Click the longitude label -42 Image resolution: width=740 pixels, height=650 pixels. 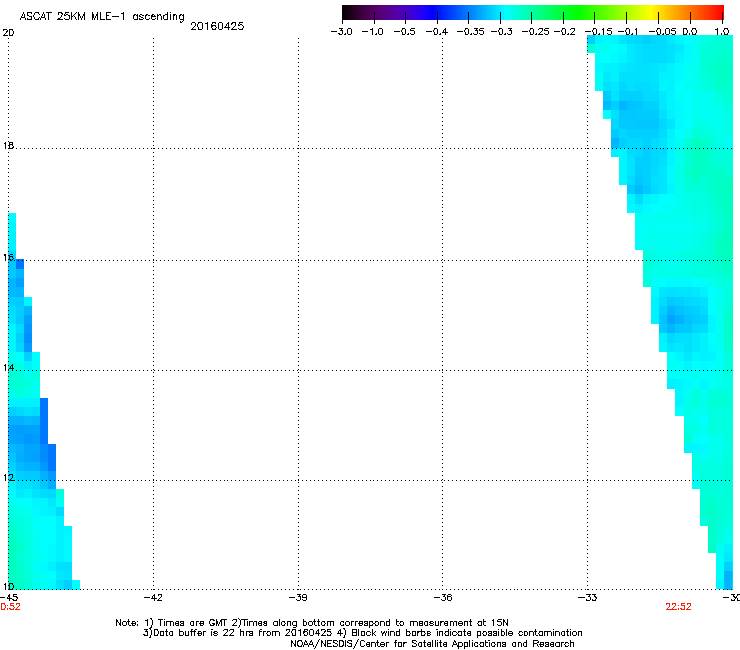coord(153,598)
